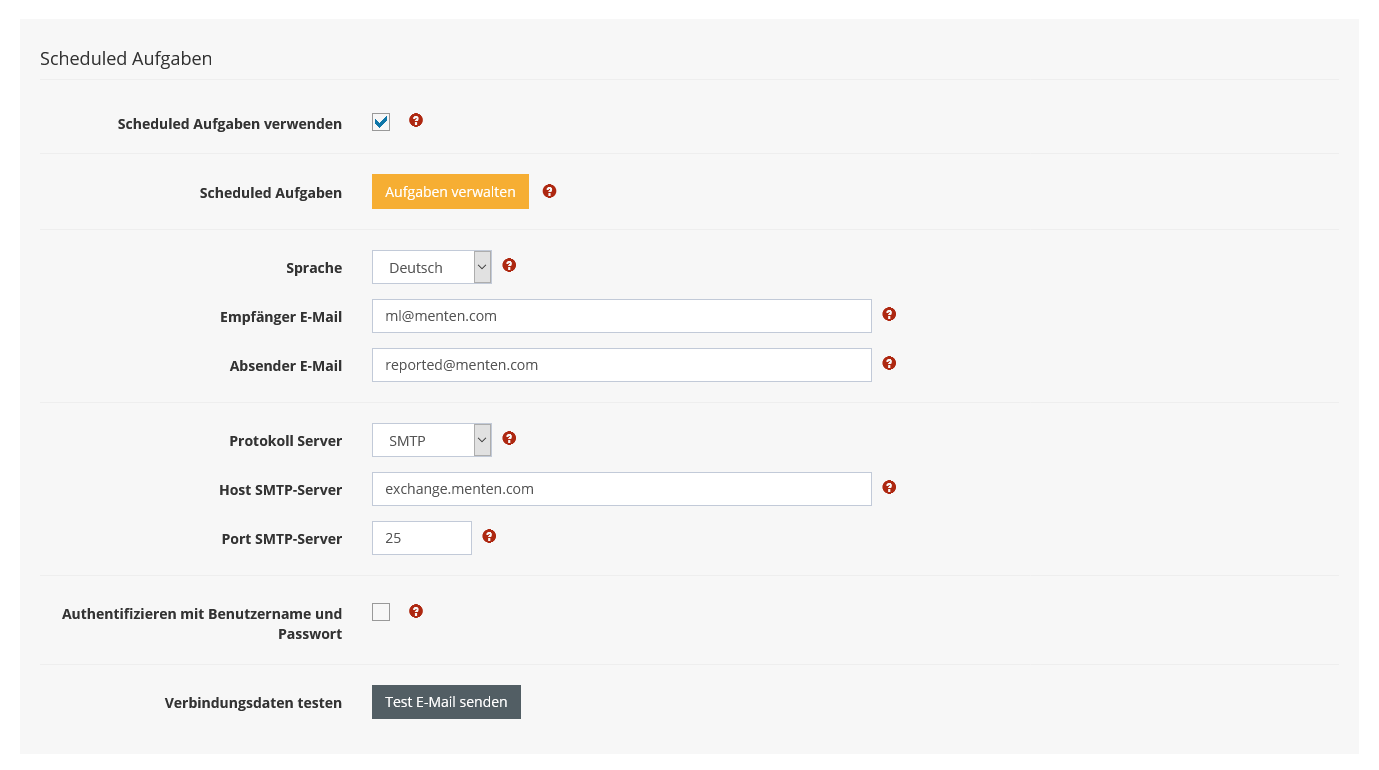This screenshot has height=770, width=1379.
Task: Focus the Absender E-Mail input field
Action: point(621,365)
